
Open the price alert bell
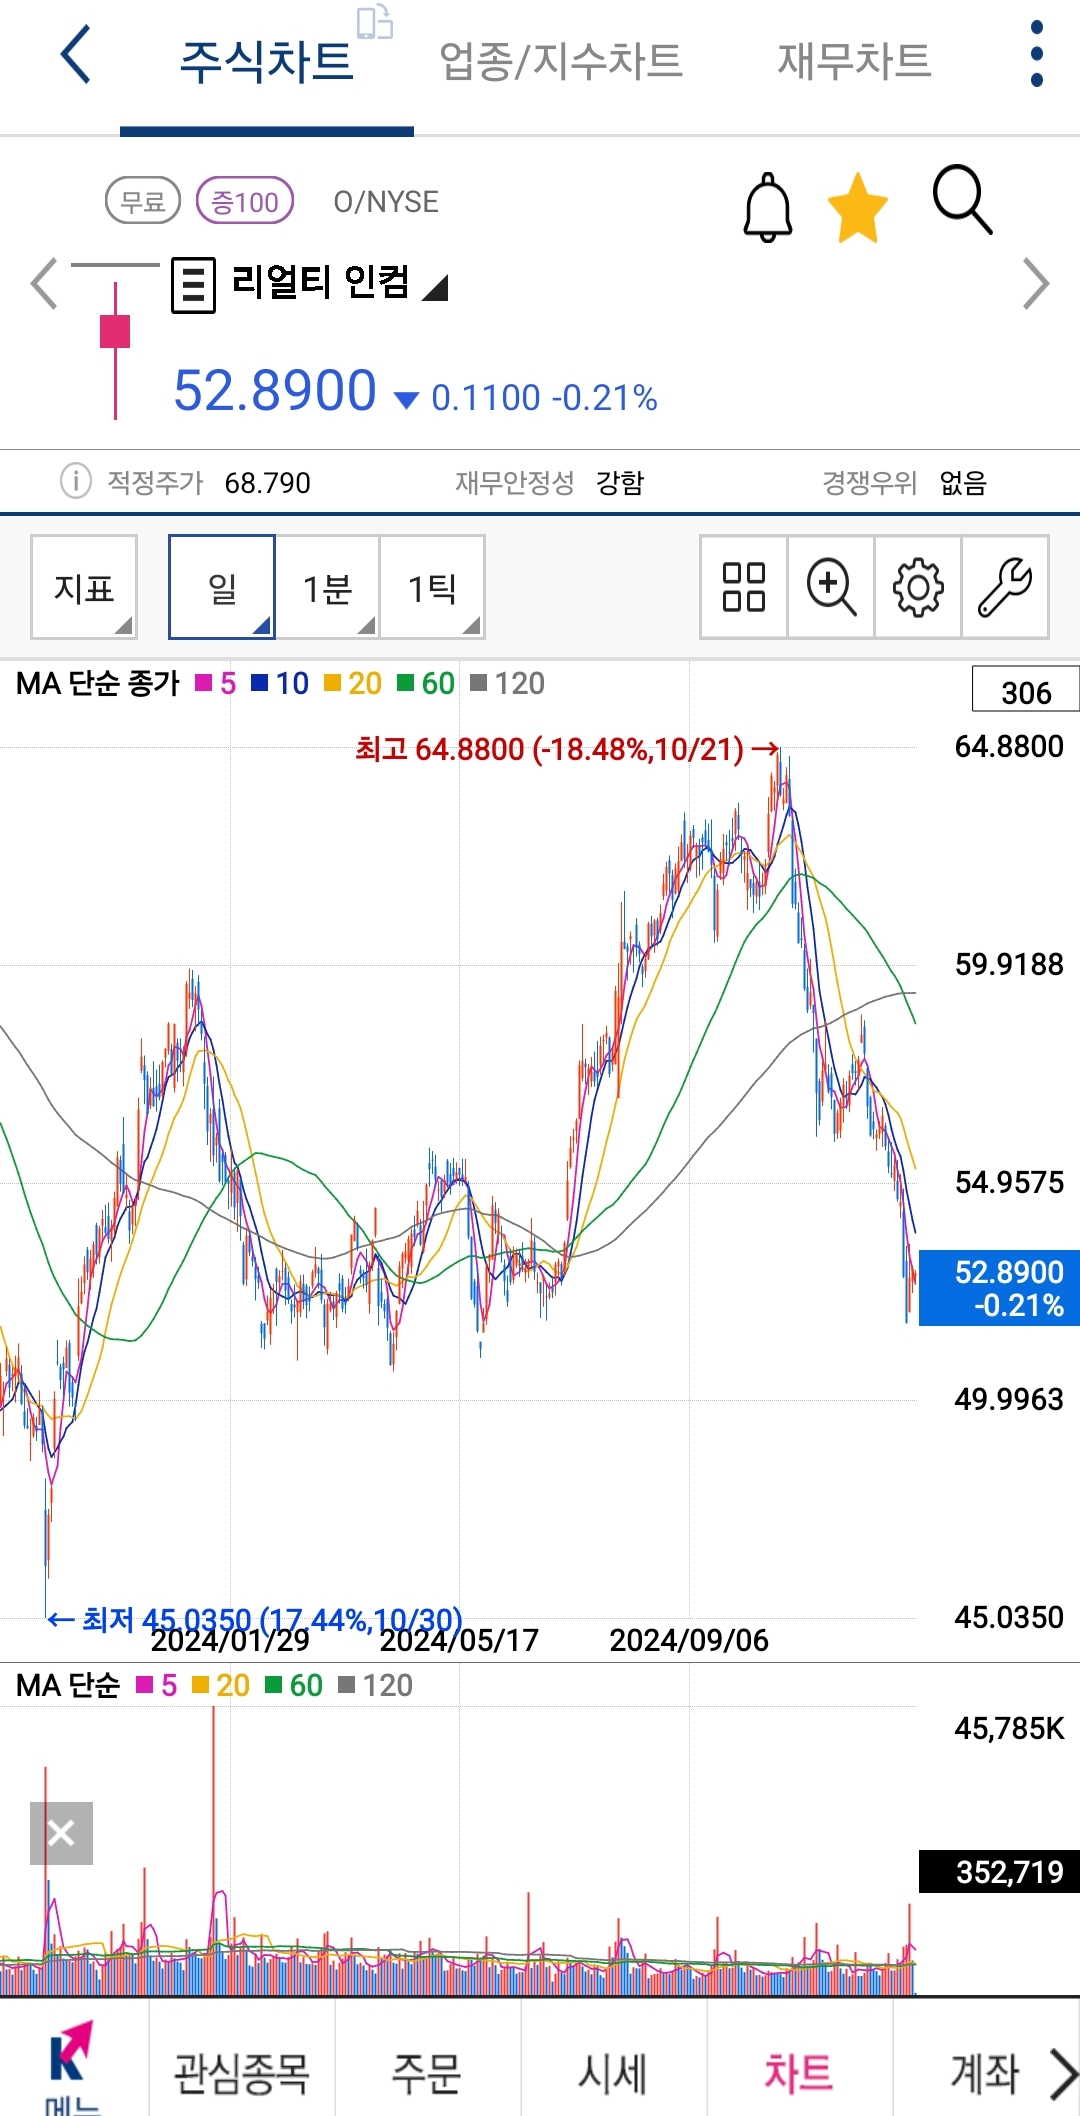pyautogui.click(x=768, y=207)
